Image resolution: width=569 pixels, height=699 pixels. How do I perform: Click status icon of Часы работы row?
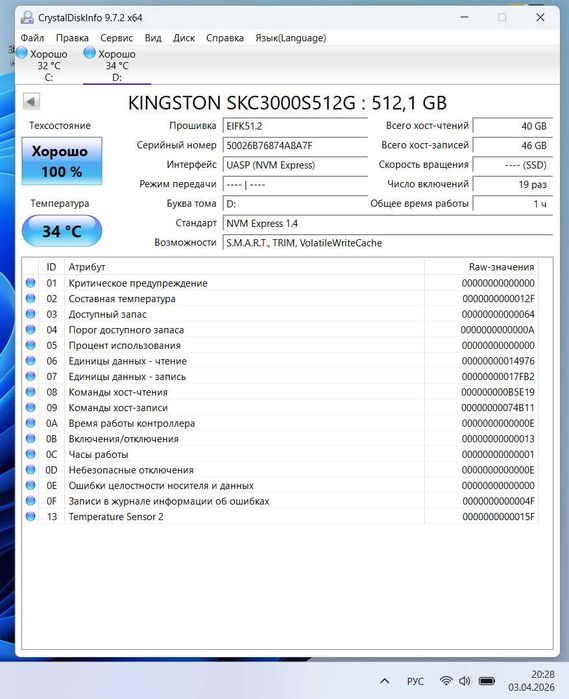point(30,454)
